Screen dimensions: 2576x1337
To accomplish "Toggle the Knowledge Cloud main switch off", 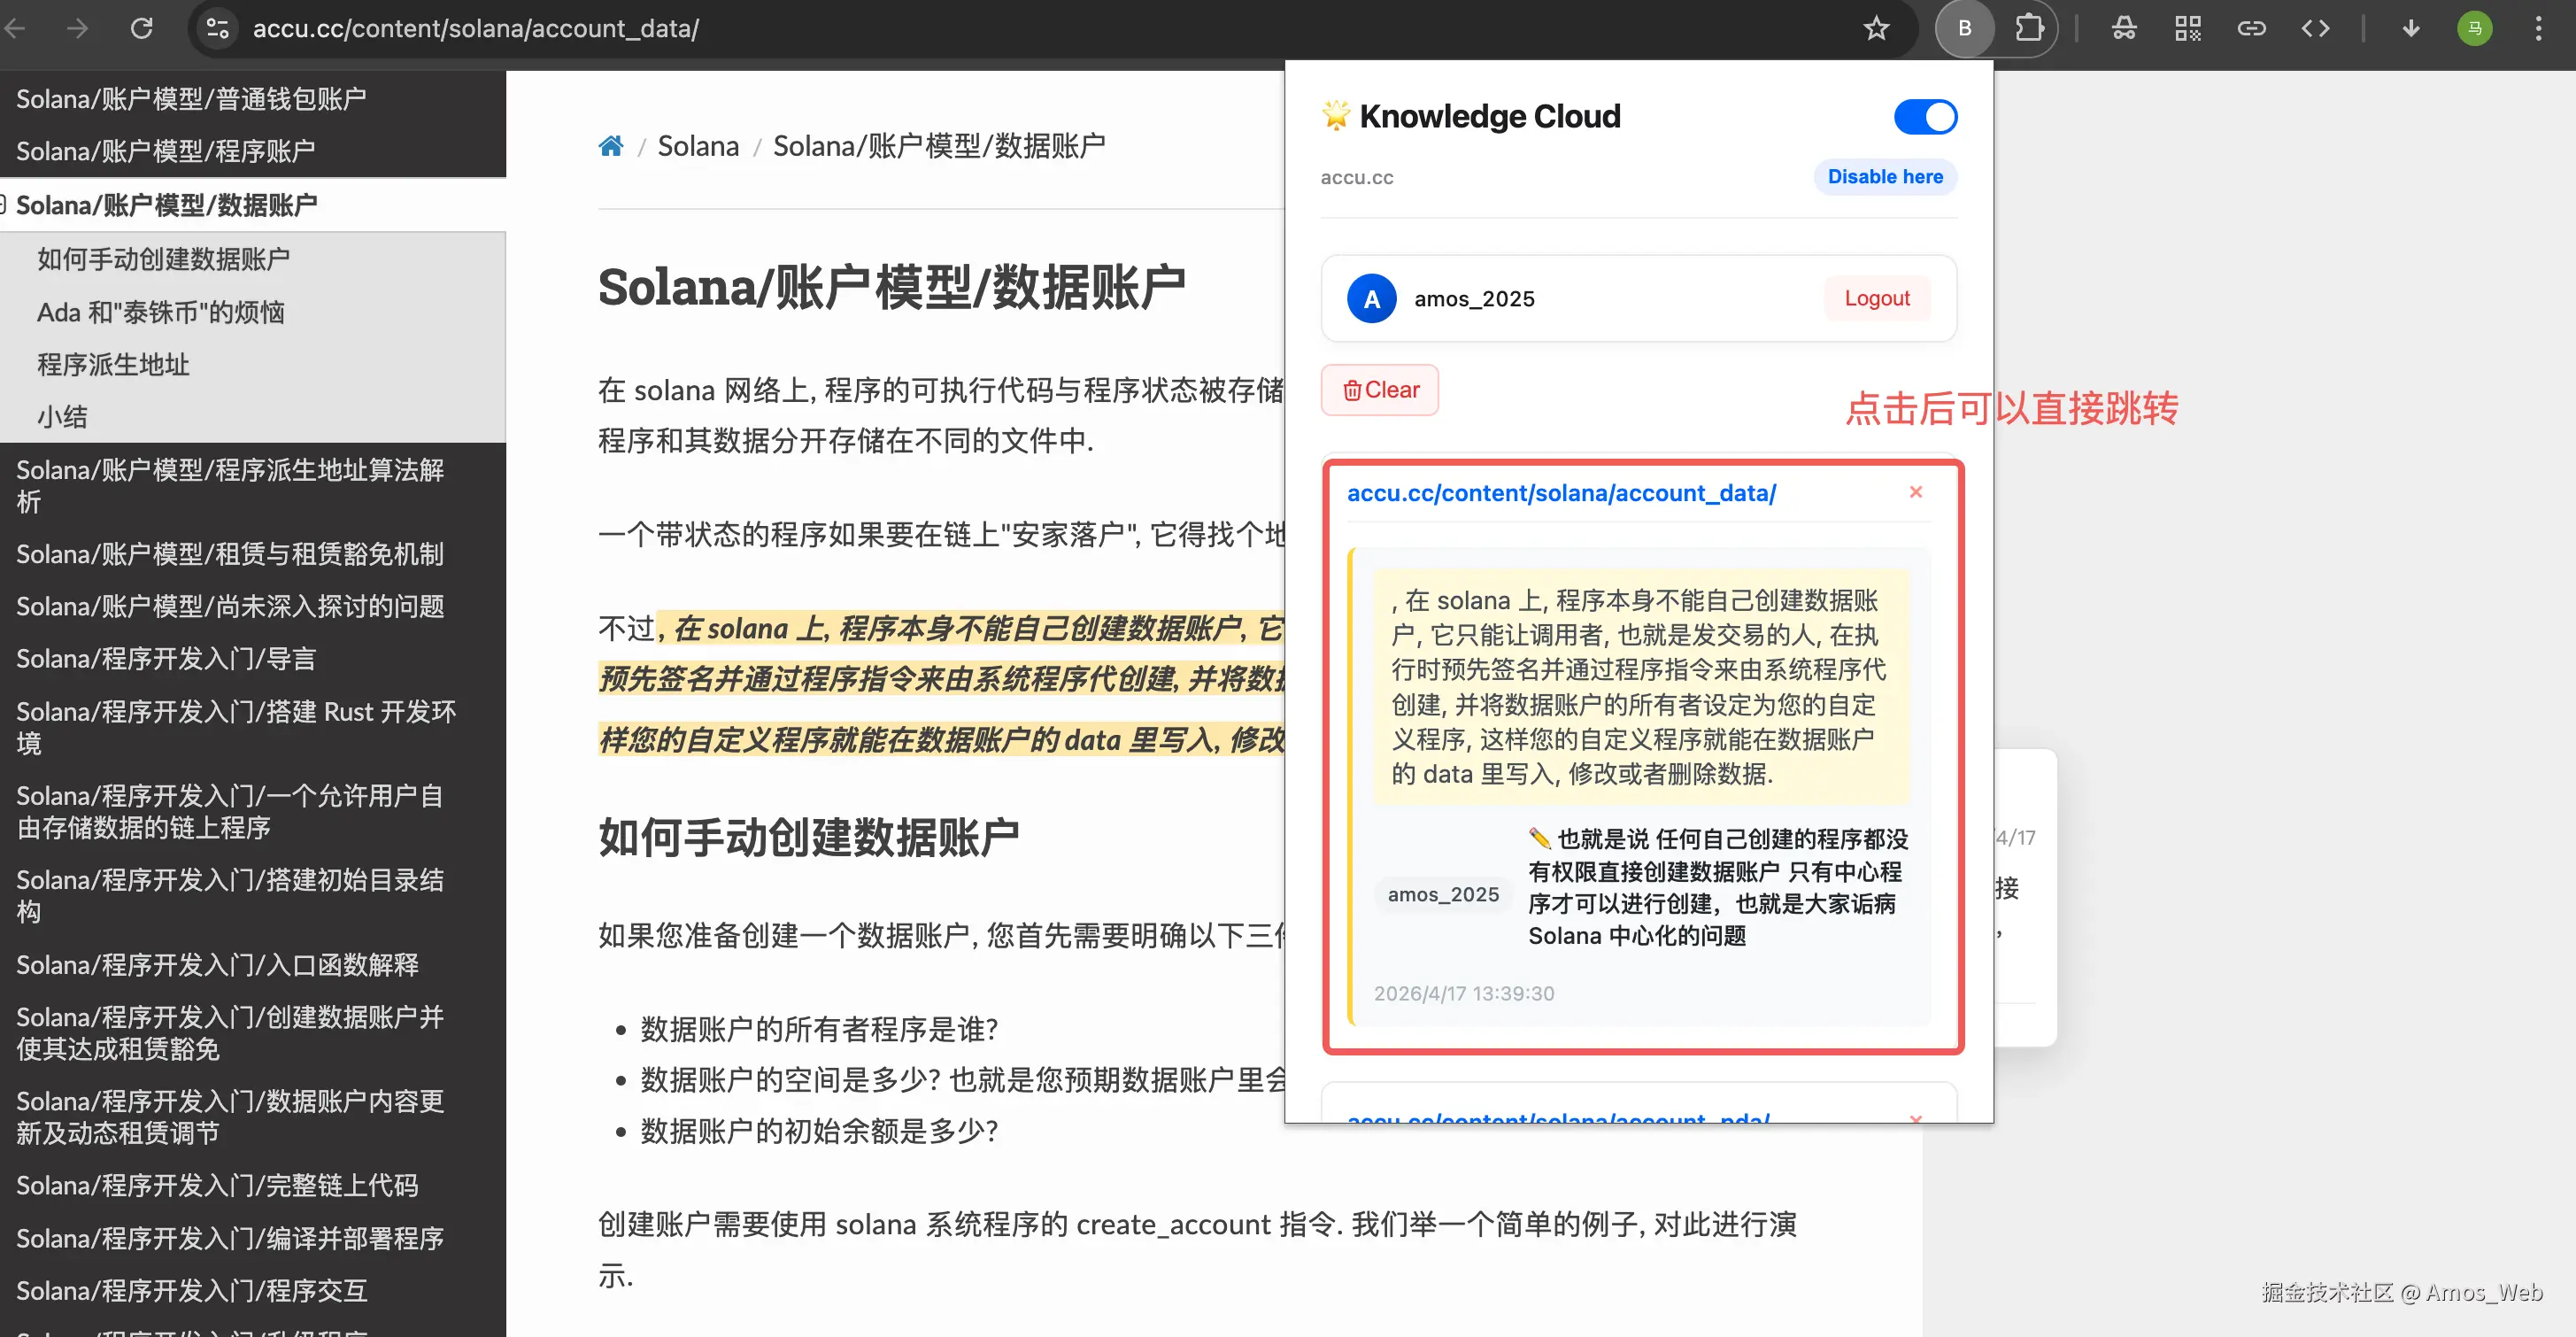I will pos(1925,117).
